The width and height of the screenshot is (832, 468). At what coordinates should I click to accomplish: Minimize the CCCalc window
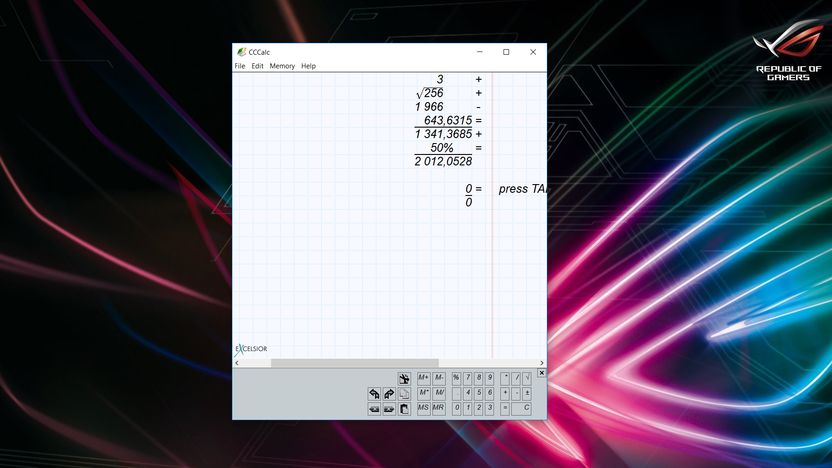pyautogui.click(x=480, y=52)
